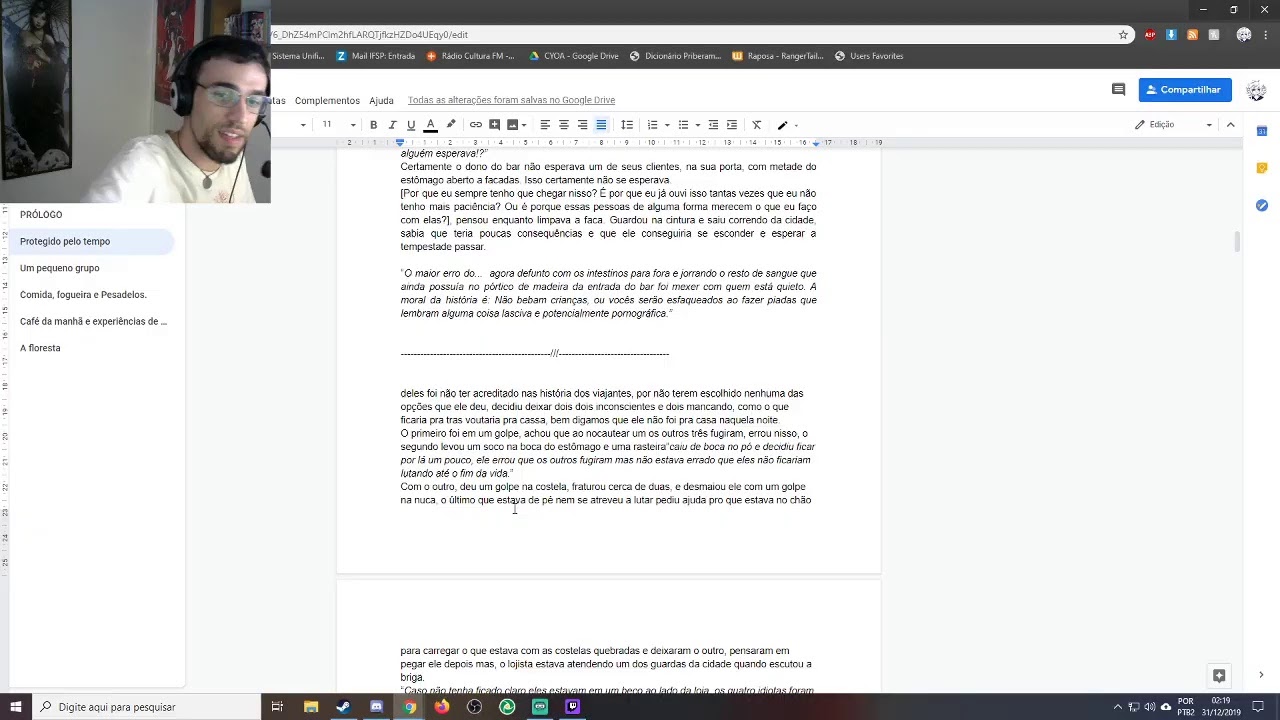
Task: Click the Explore button at the bottom right
Action: (x=1218, y=675)
